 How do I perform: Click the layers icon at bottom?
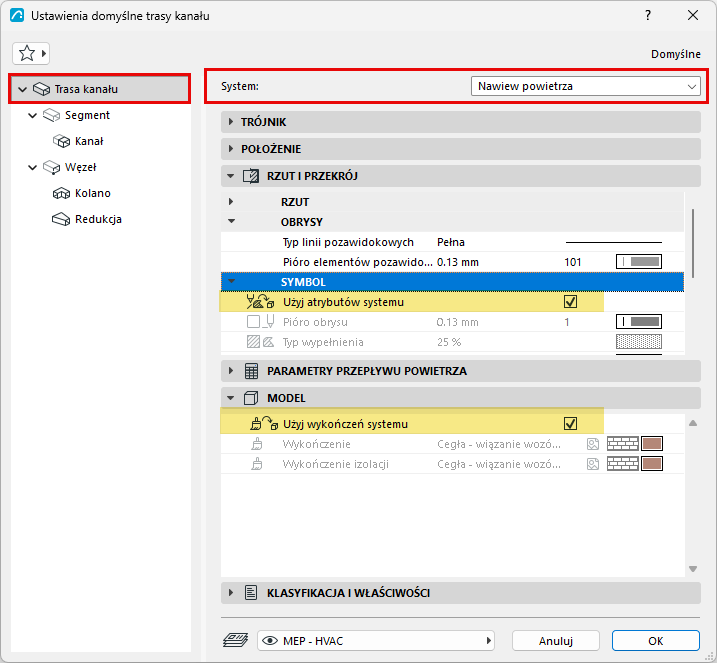tap(235, 640)
